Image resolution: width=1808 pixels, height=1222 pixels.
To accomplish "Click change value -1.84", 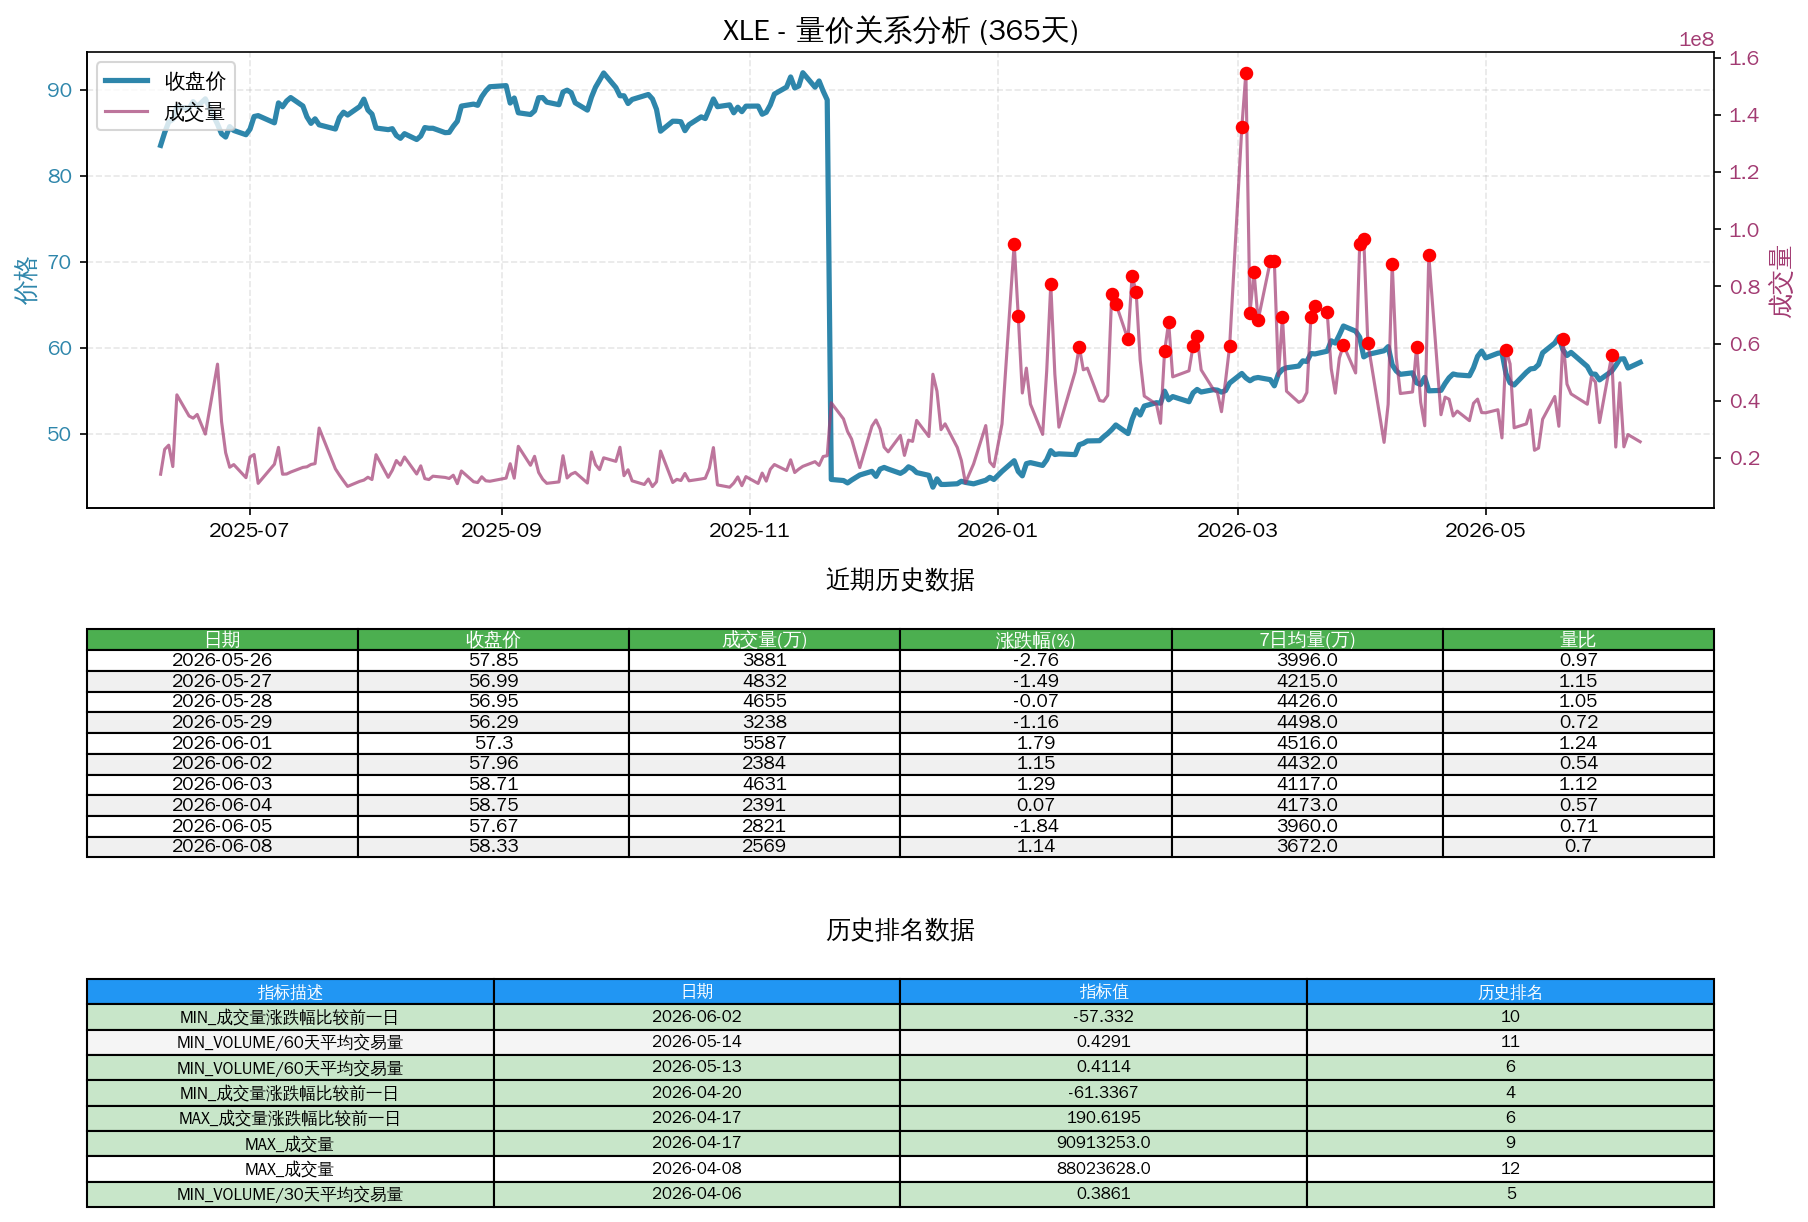I will (x=1036, y=826).
